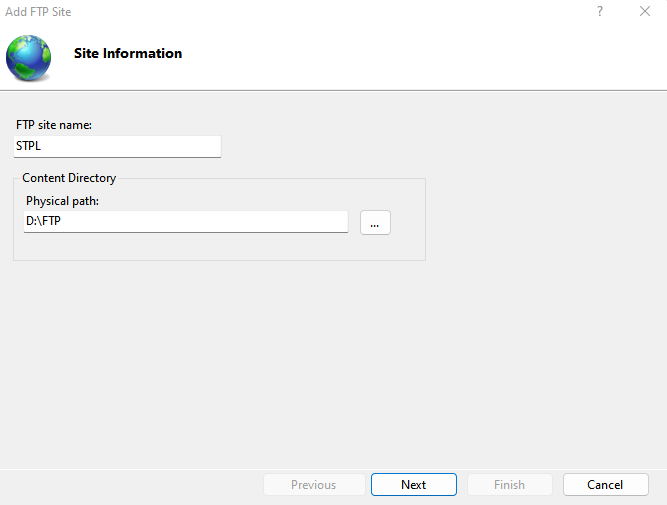This screenshot has height=505, width=667.
Task: Click the "Add FTP Site" window title
Action: click(38, 12)
